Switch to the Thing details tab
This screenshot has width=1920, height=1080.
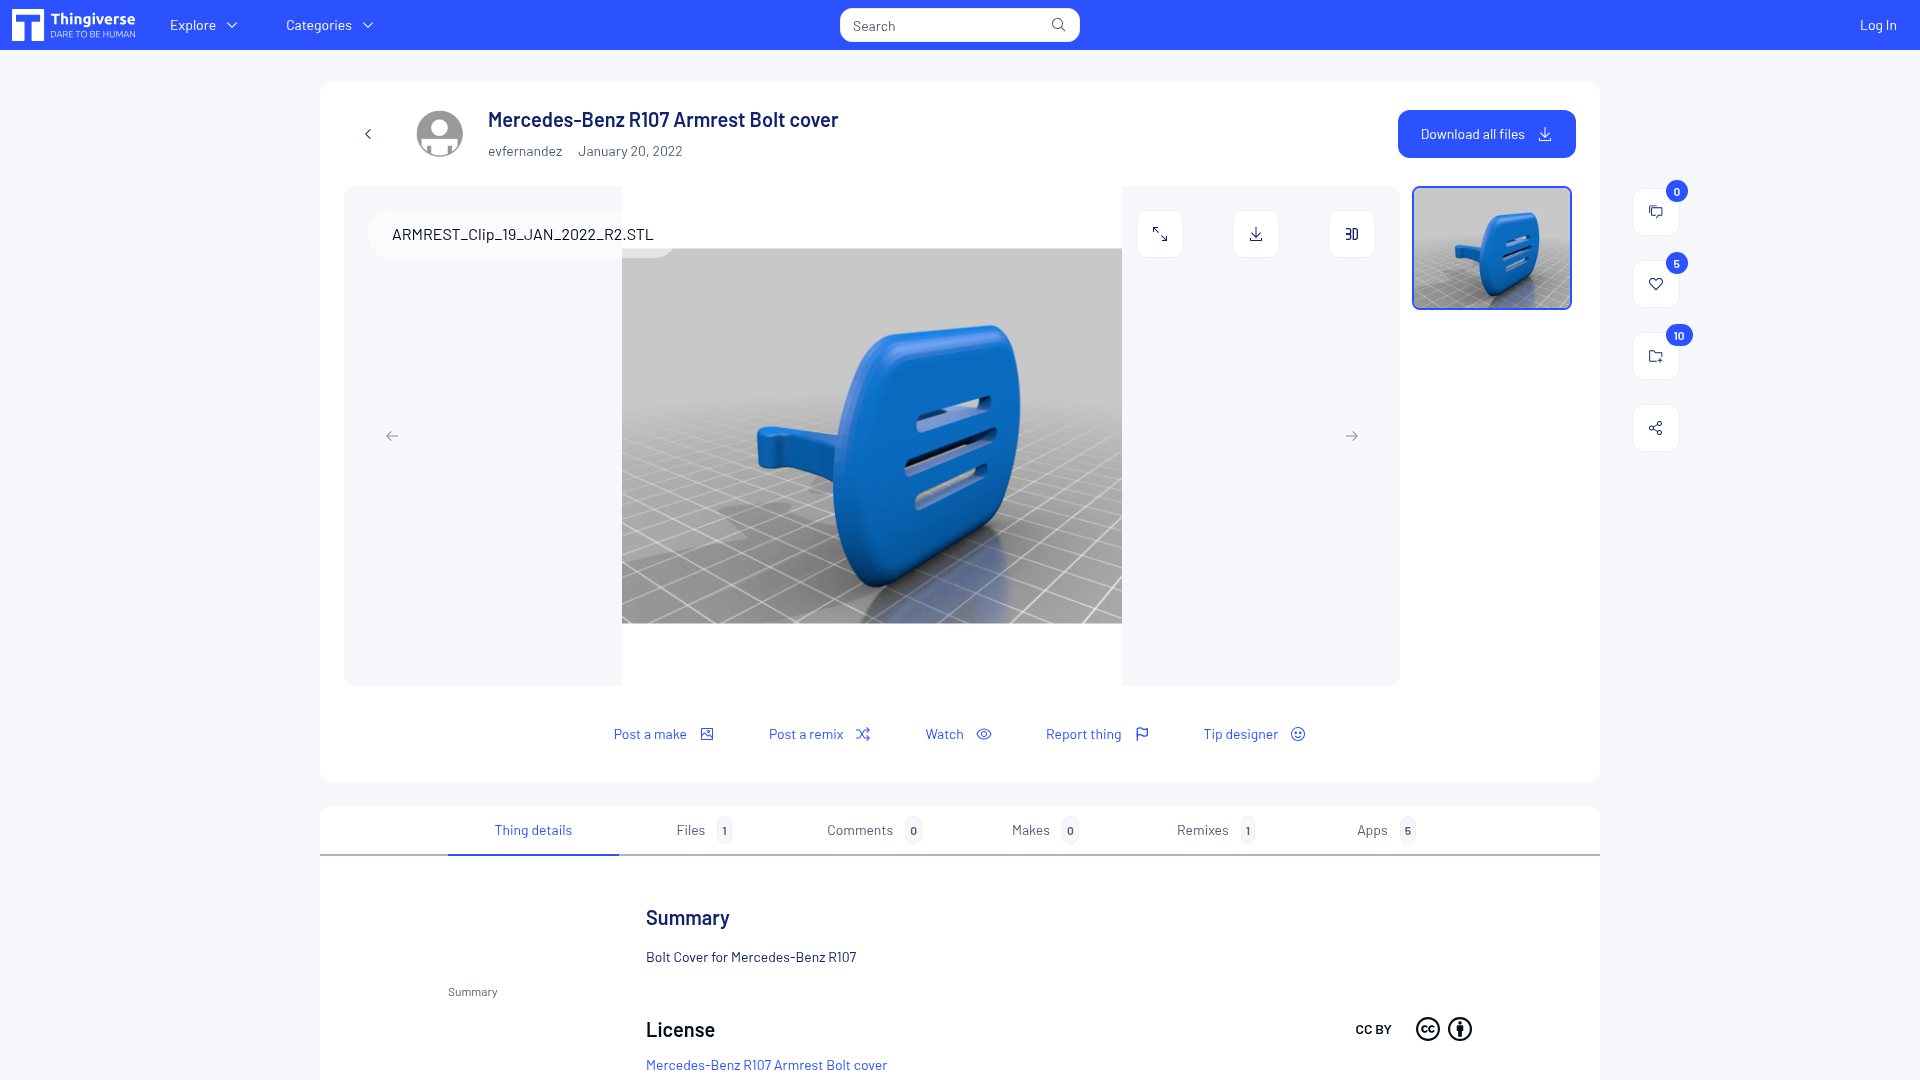click(533, 830)
